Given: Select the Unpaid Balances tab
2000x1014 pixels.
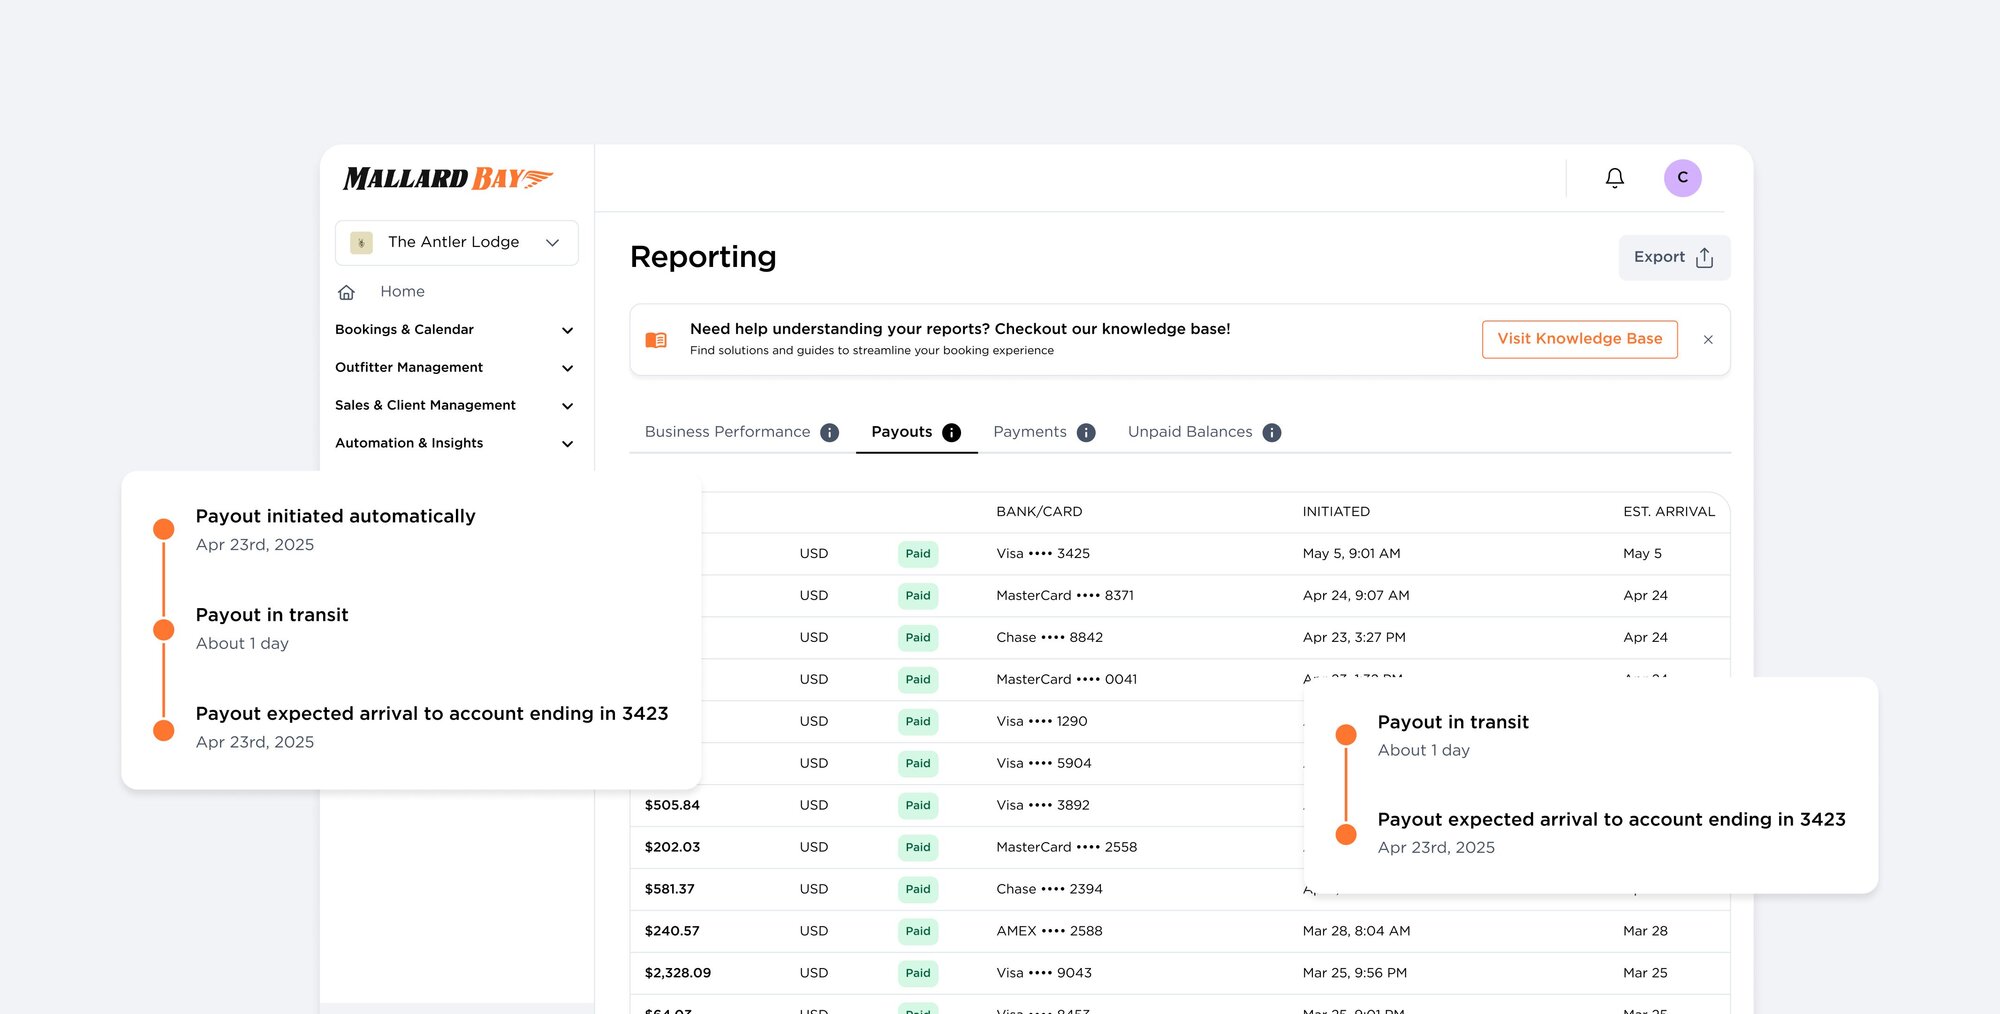Looking at the screenshot, I should (1190, 431).
